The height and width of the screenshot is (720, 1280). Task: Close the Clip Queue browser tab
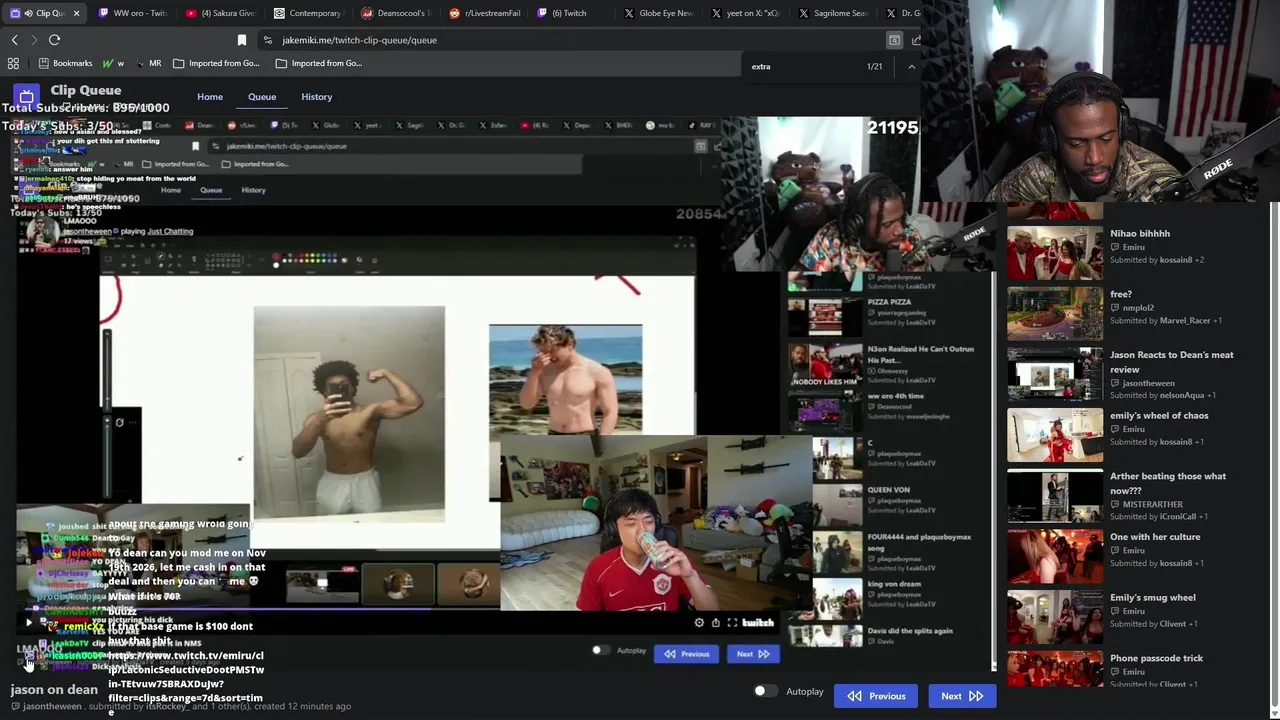click(76, 13)
